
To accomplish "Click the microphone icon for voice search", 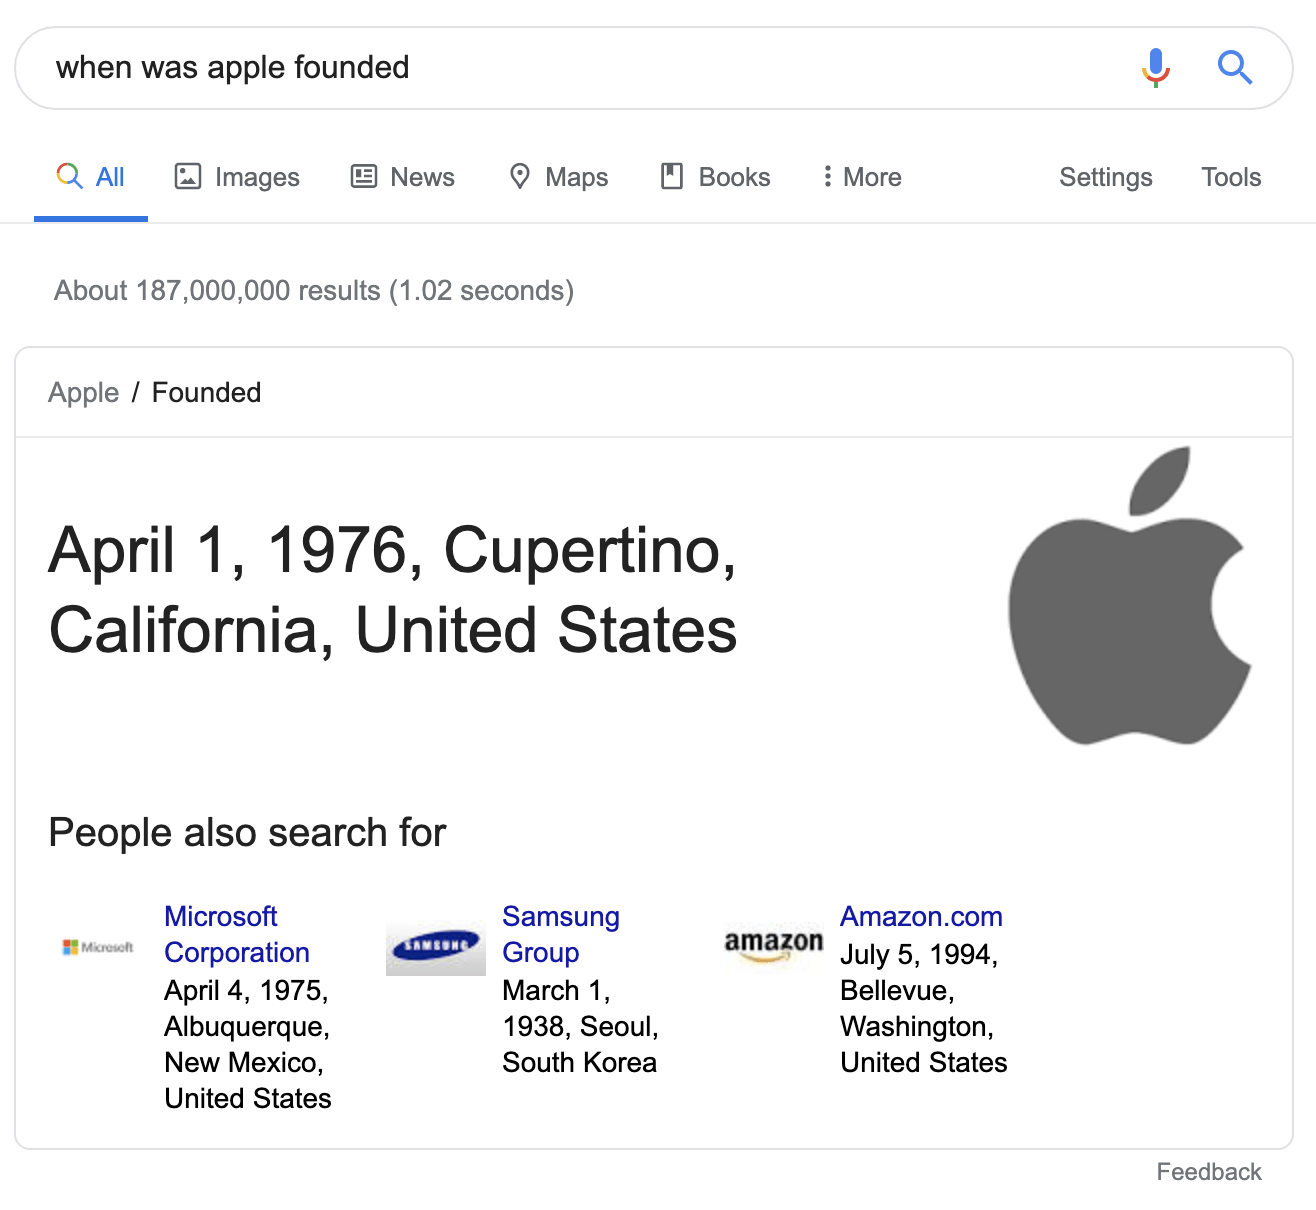I will tap(1155, 67).
